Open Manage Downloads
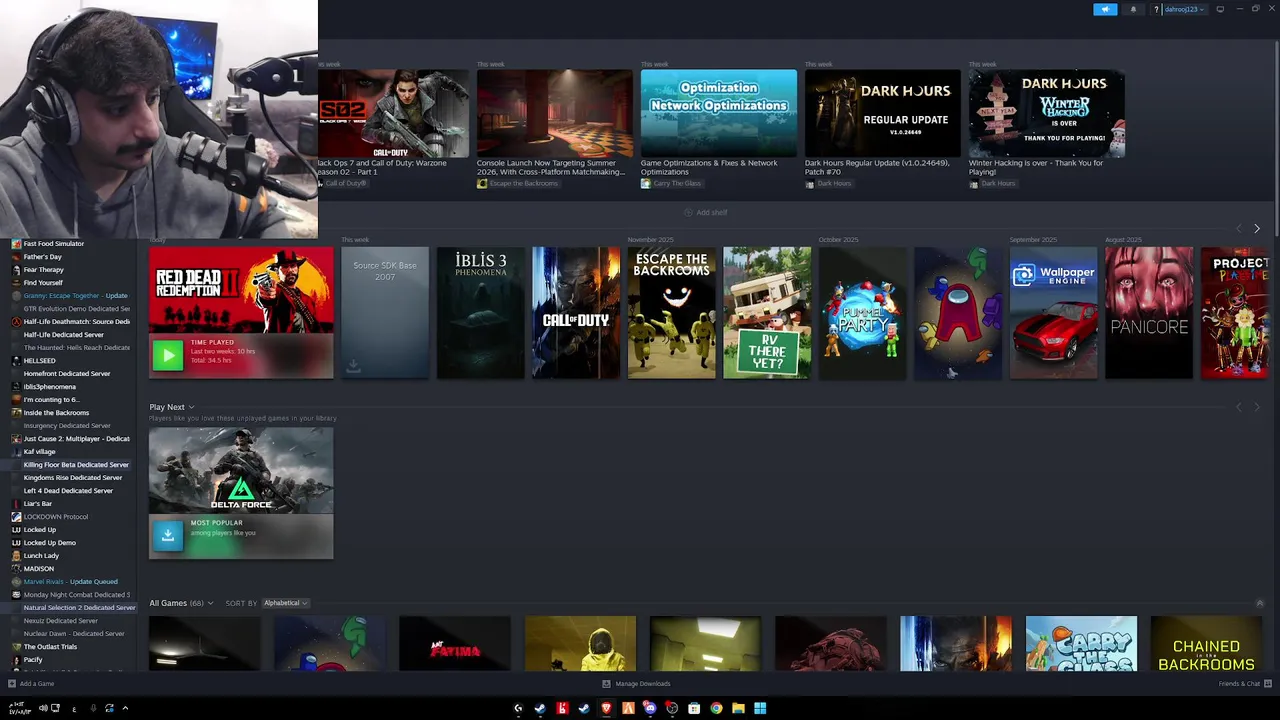The image size is (1280, 720). (x=636, y=684)
